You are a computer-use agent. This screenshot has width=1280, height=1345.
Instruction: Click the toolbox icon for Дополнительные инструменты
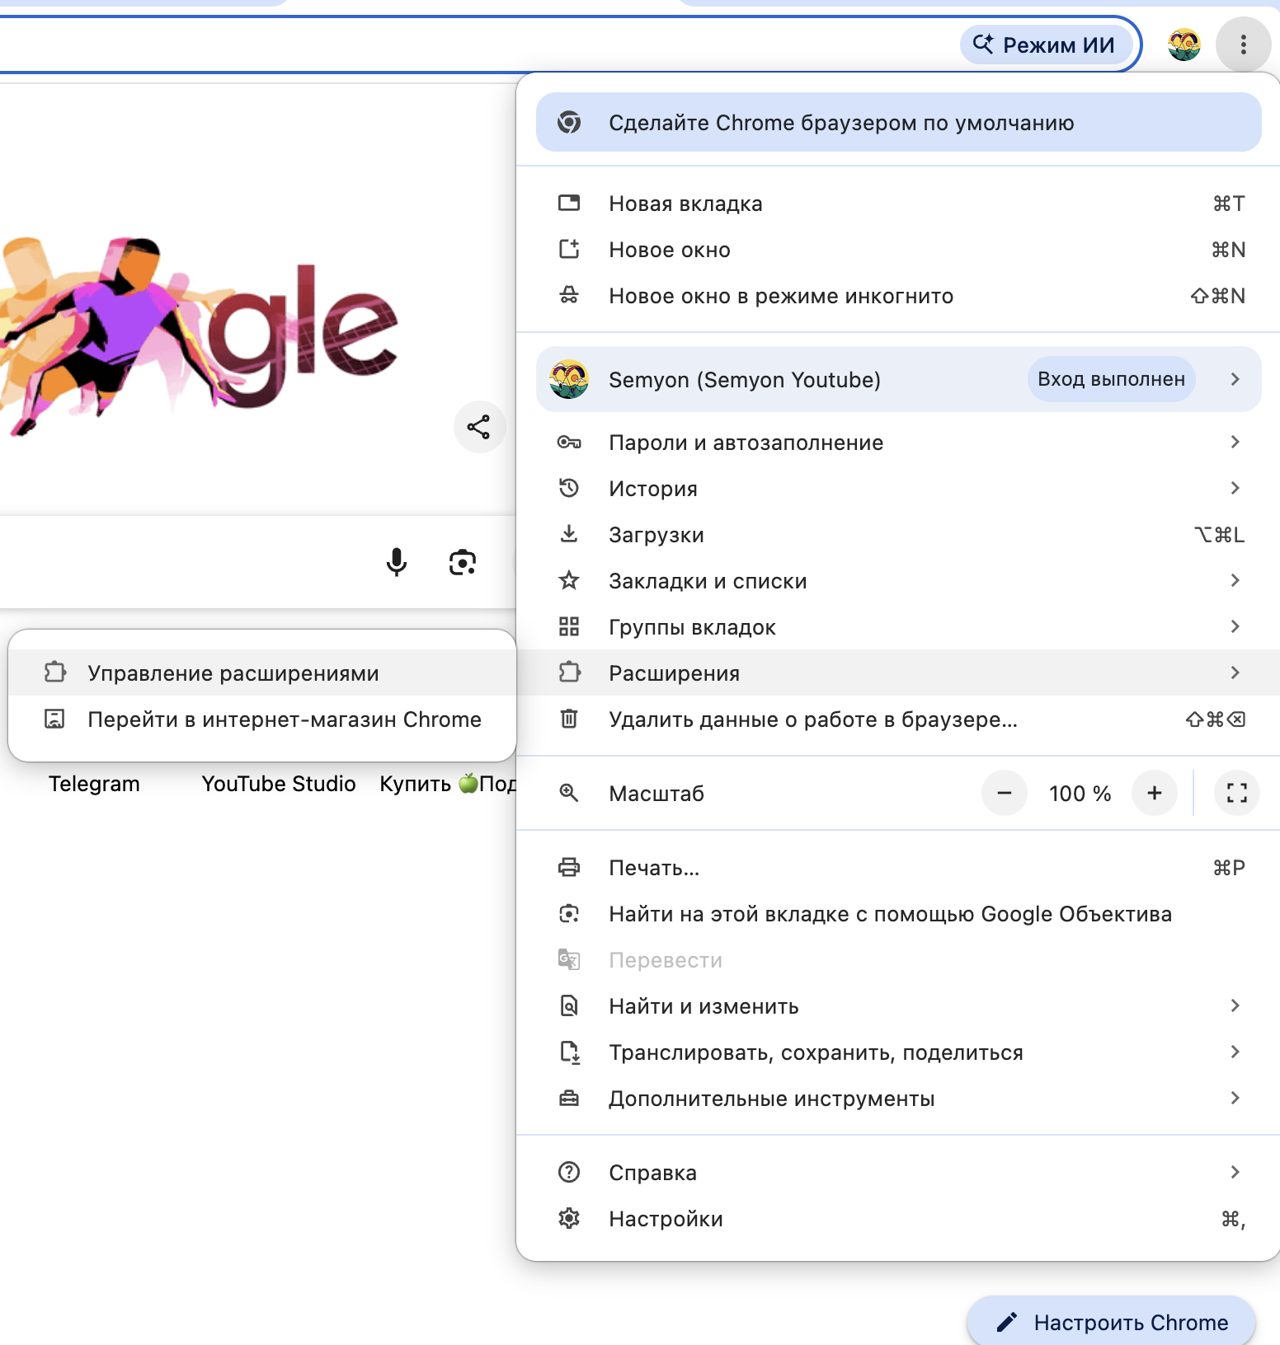pyautogui.click(x=569, y=1098)
